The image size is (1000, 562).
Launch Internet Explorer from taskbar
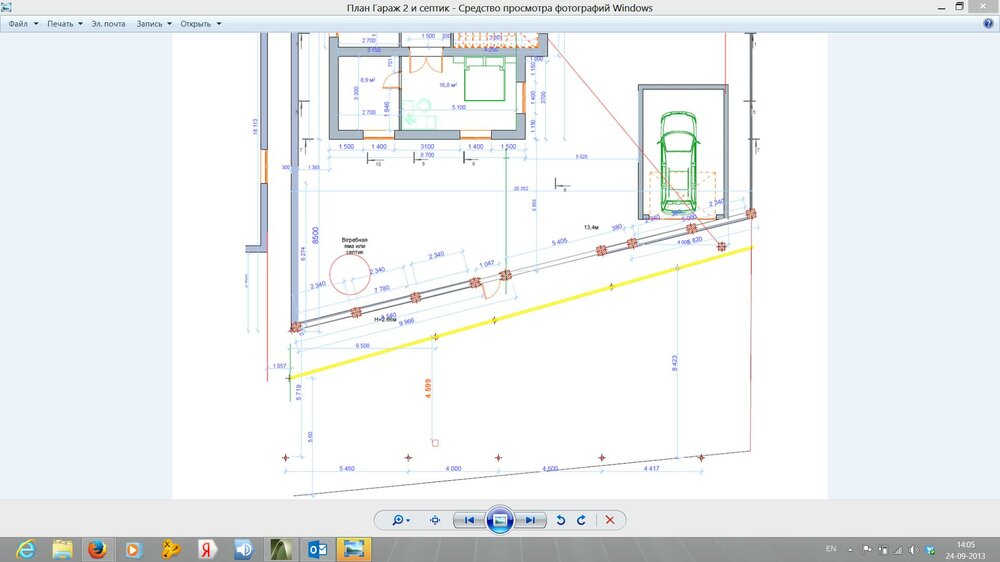pos(26,549)
